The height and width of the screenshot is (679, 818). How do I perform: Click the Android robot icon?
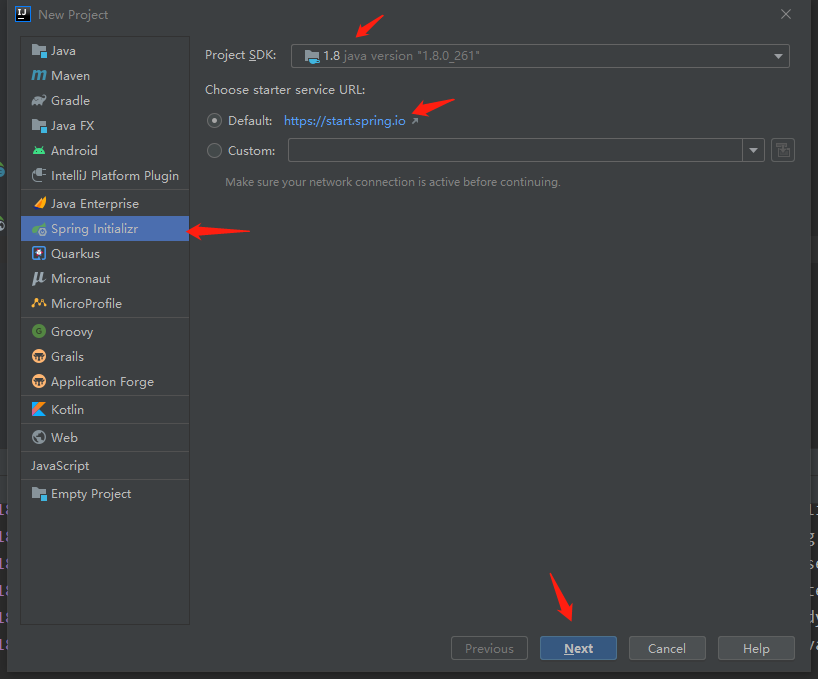tap(39, 151)
